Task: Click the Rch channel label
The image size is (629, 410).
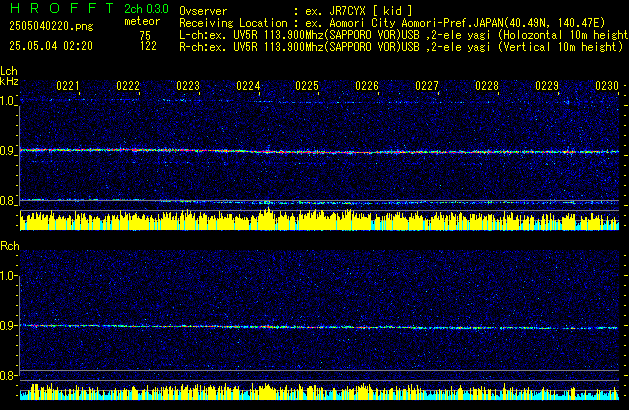Action: point(10,246)
